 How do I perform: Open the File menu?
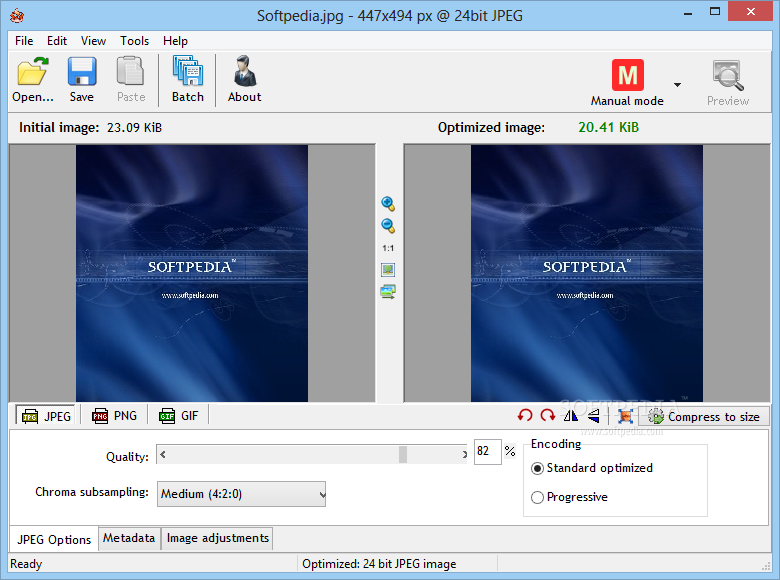[x=24, y=41]
